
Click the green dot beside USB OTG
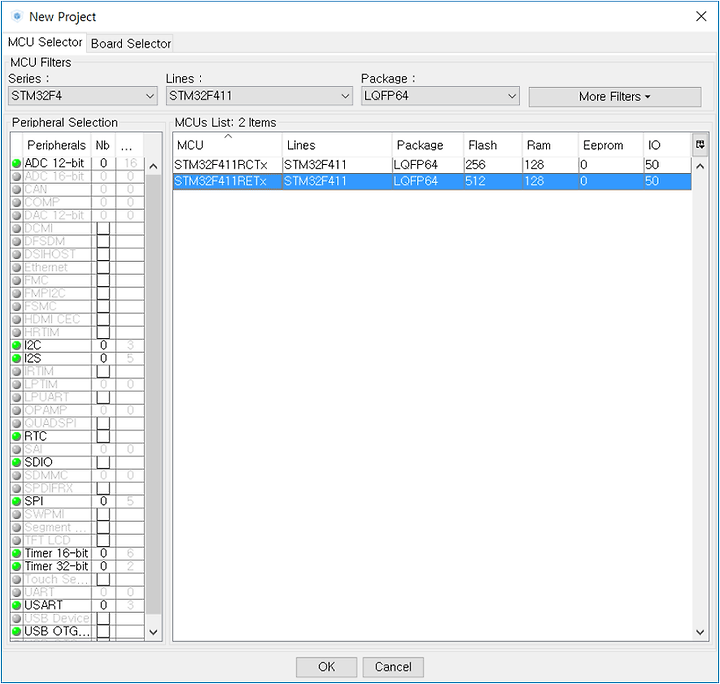(17, 631)
